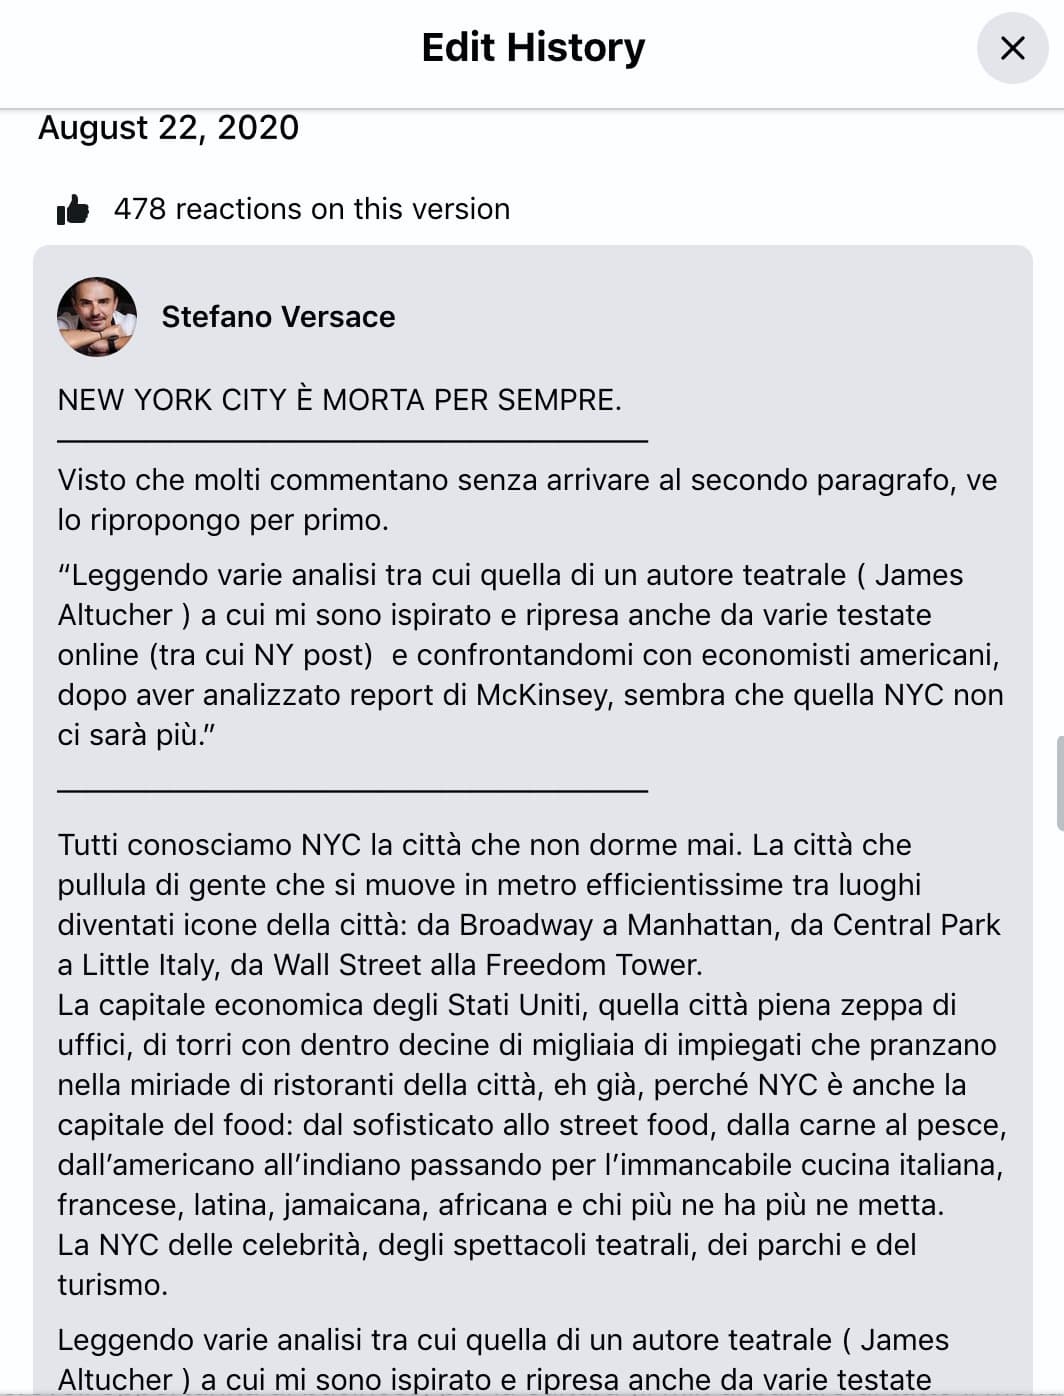Open the Stefano Versace profile name link

(x=278, y=317)
